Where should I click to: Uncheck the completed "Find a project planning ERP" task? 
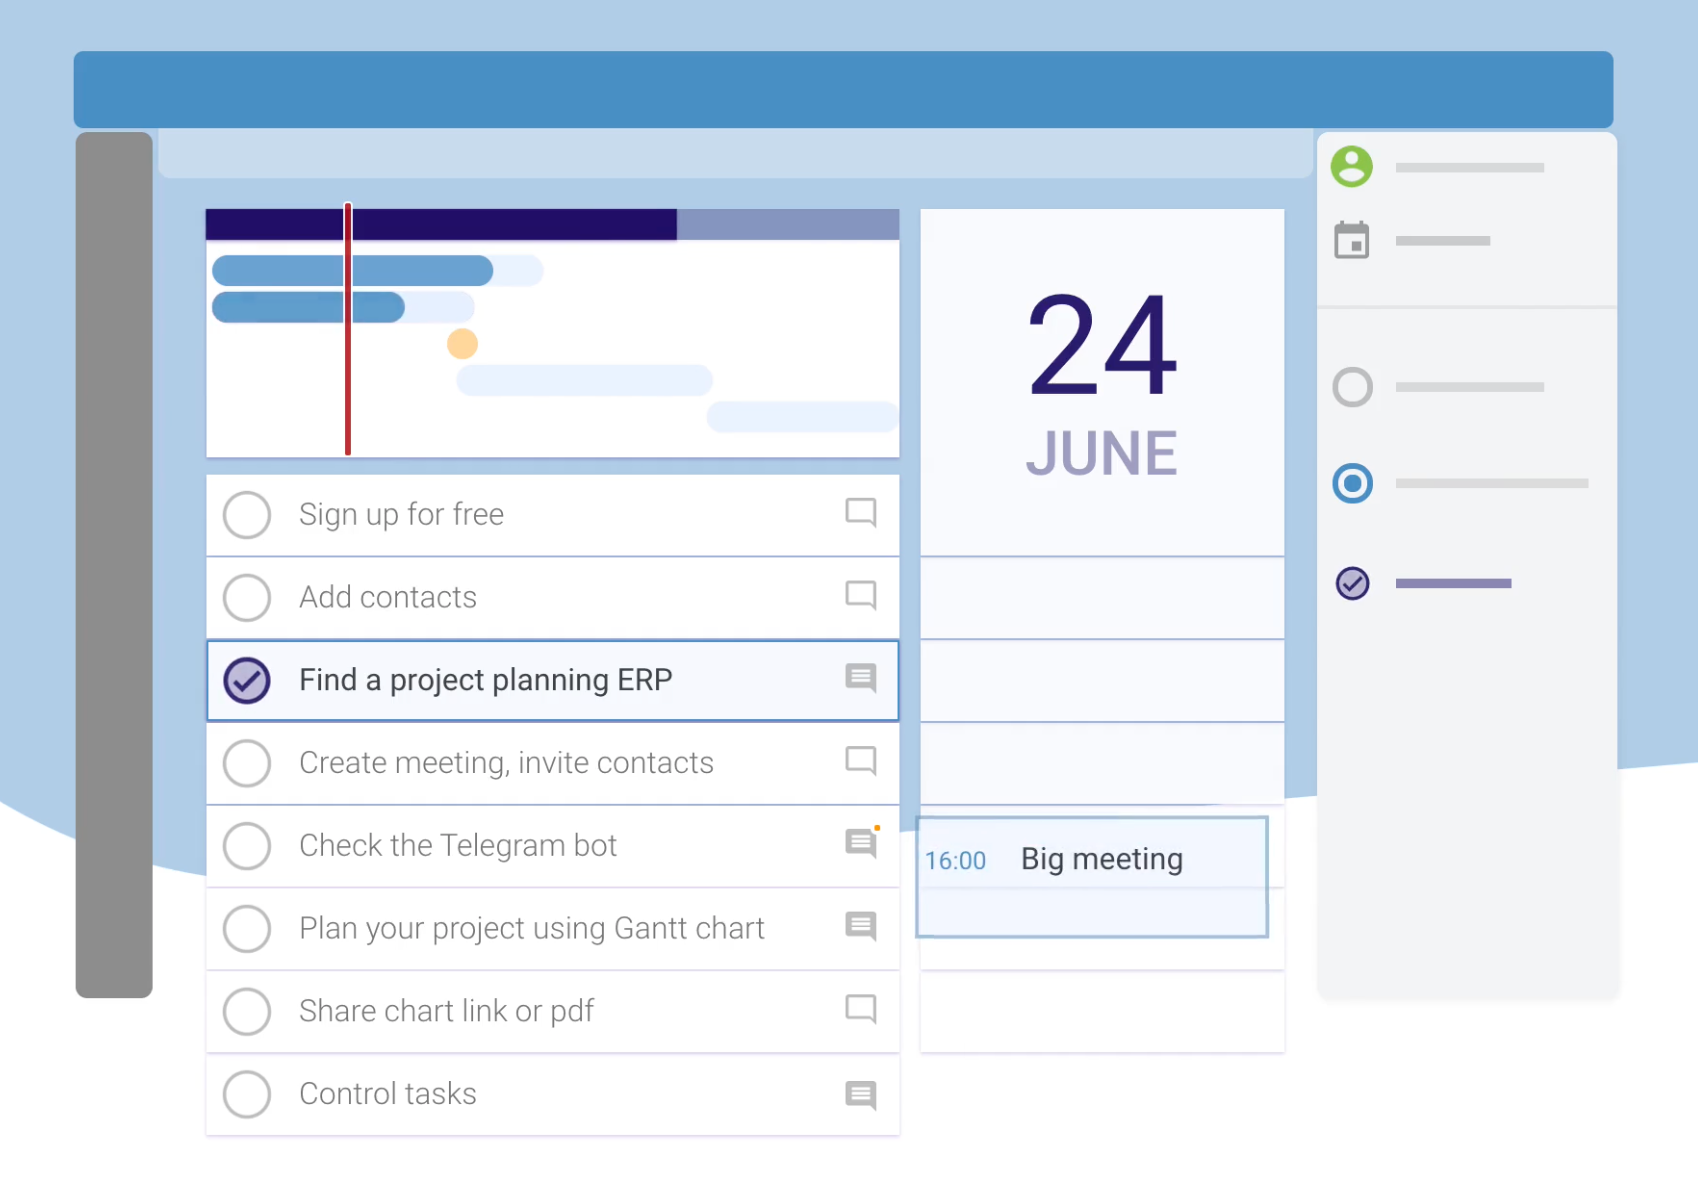pyautogui.click(x=246, y=680)
